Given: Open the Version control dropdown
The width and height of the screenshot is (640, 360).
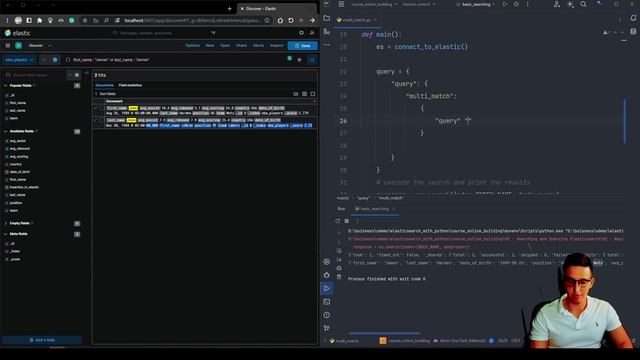Looking at the screenshot, I should [x=419, y=4].
